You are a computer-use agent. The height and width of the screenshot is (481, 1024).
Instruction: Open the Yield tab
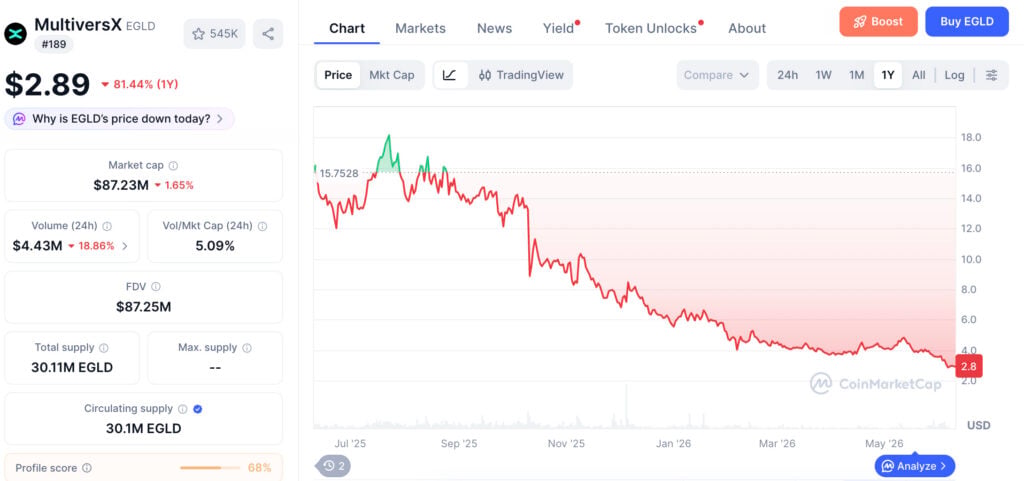(560, 29)
